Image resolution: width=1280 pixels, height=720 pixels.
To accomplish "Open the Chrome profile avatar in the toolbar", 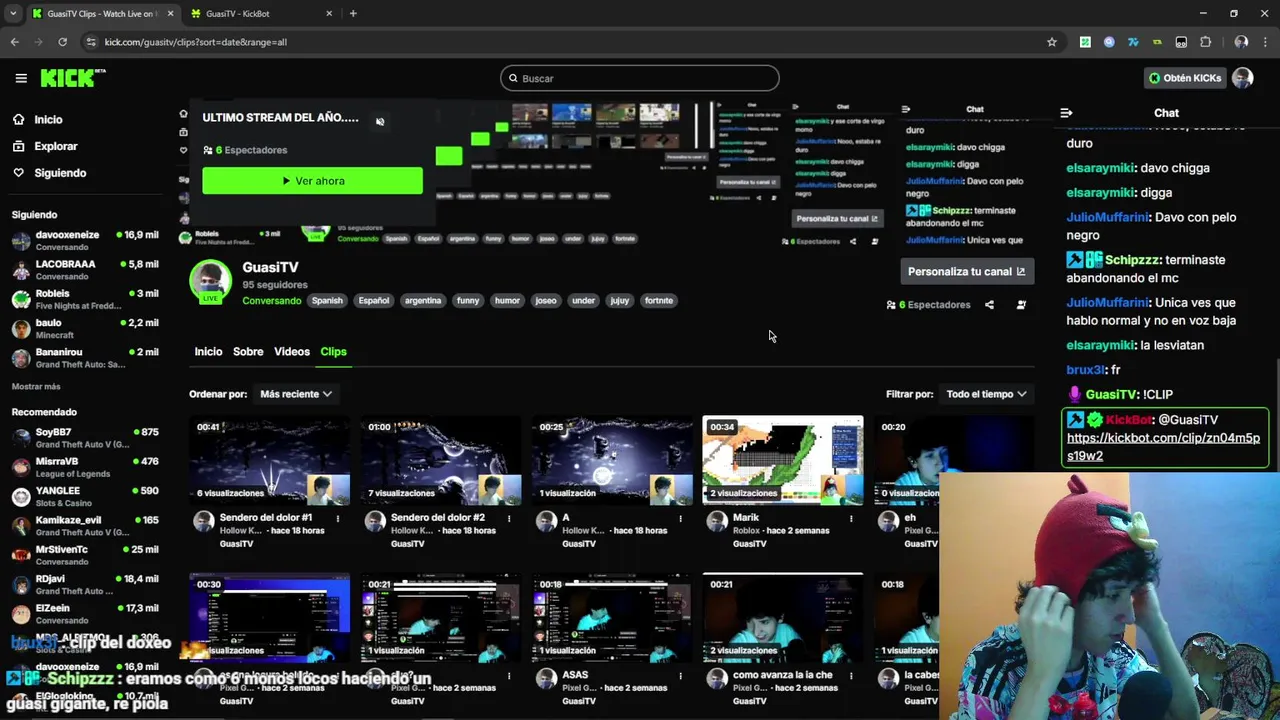I will [x=1241, y=42].
